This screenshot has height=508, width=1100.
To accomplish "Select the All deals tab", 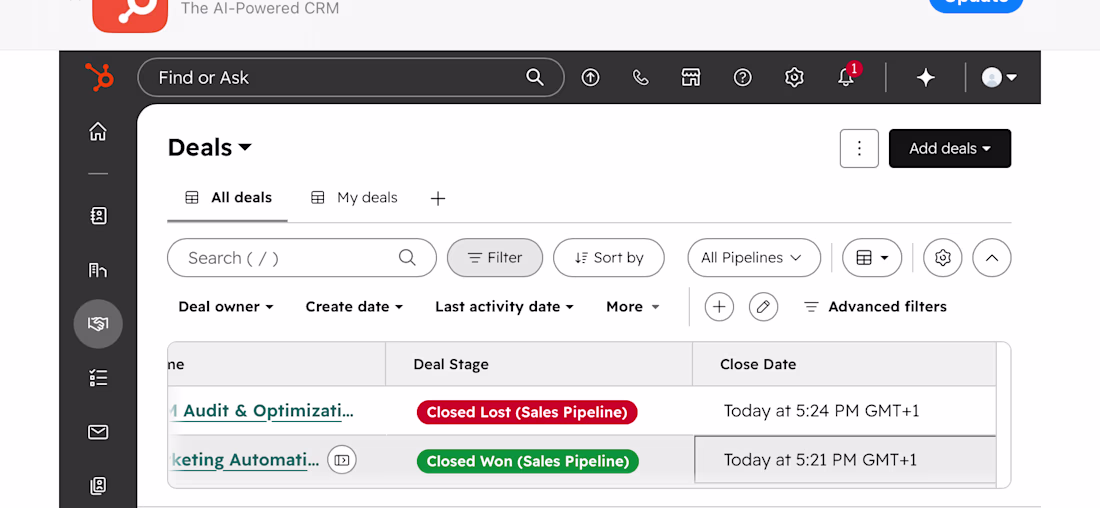I will point(228,198).
